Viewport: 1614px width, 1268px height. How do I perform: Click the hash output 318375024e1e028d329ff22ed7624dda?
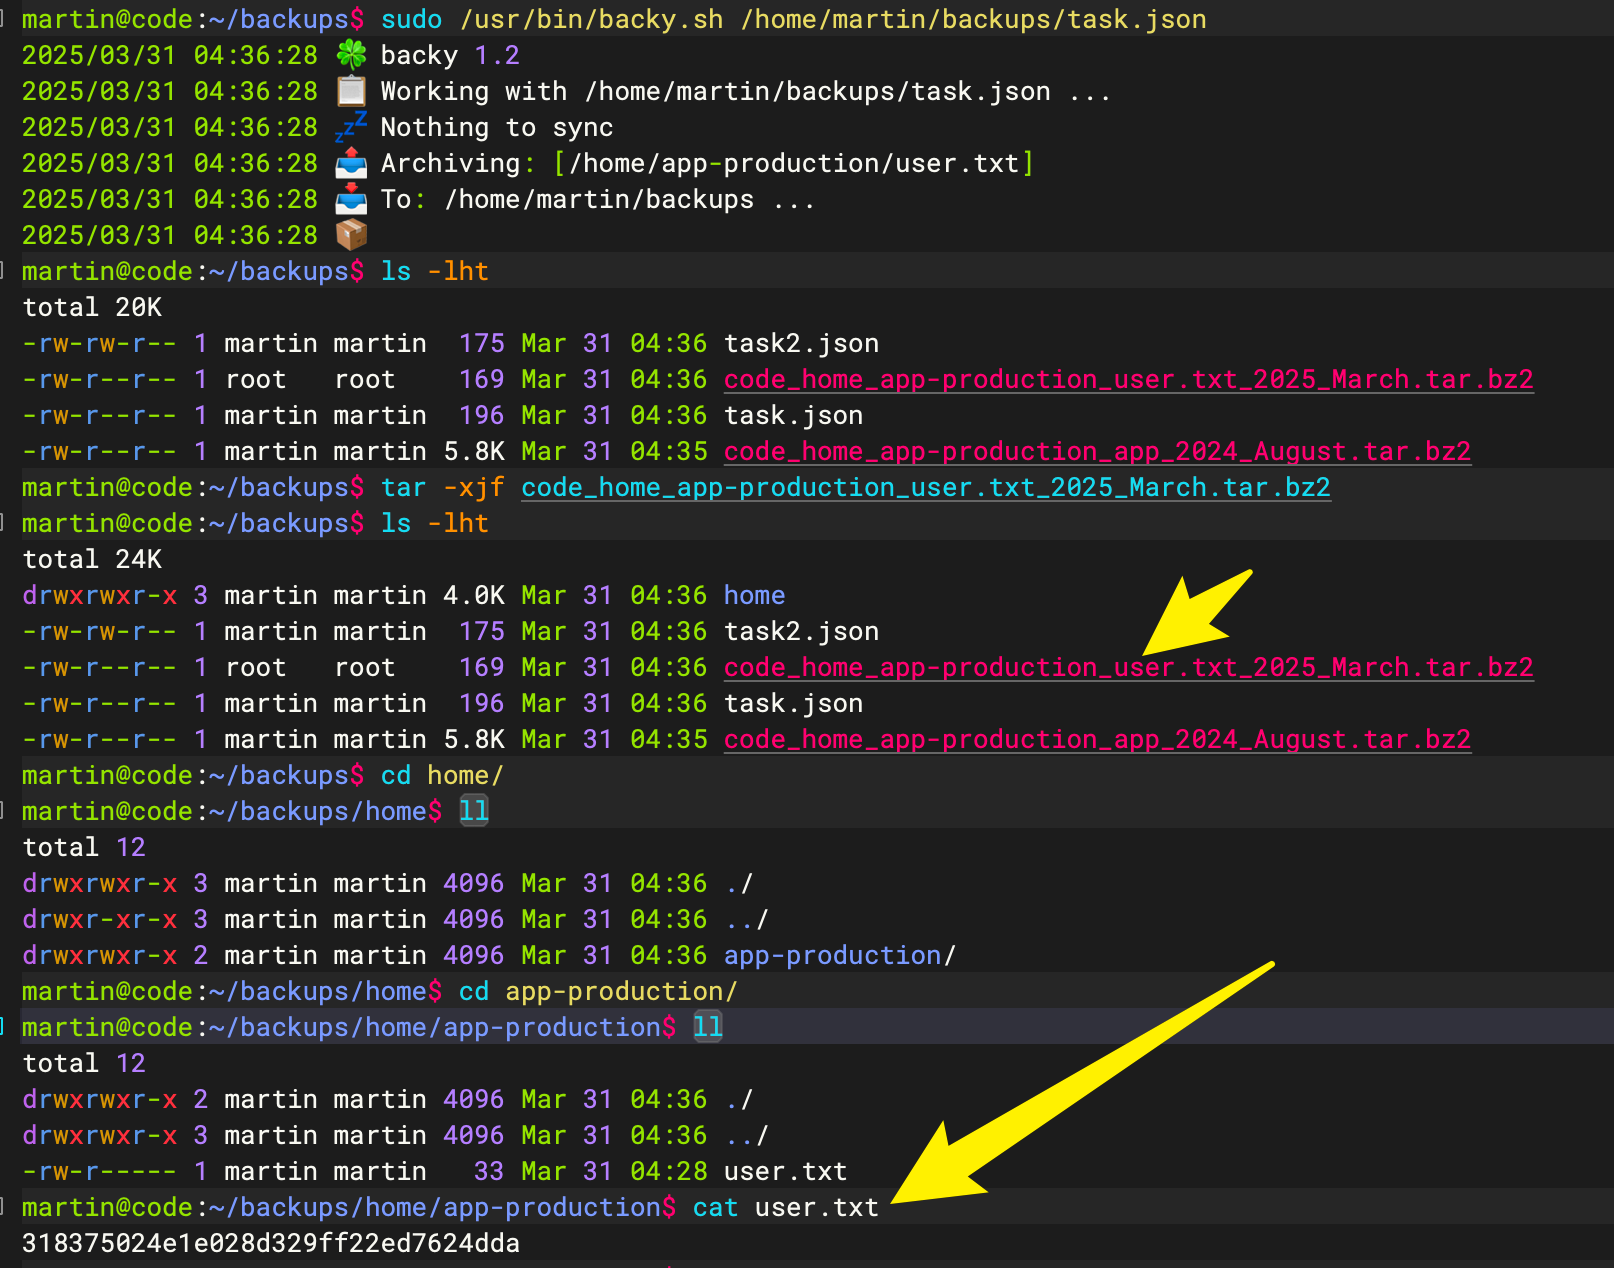[x=271, y=1243]
